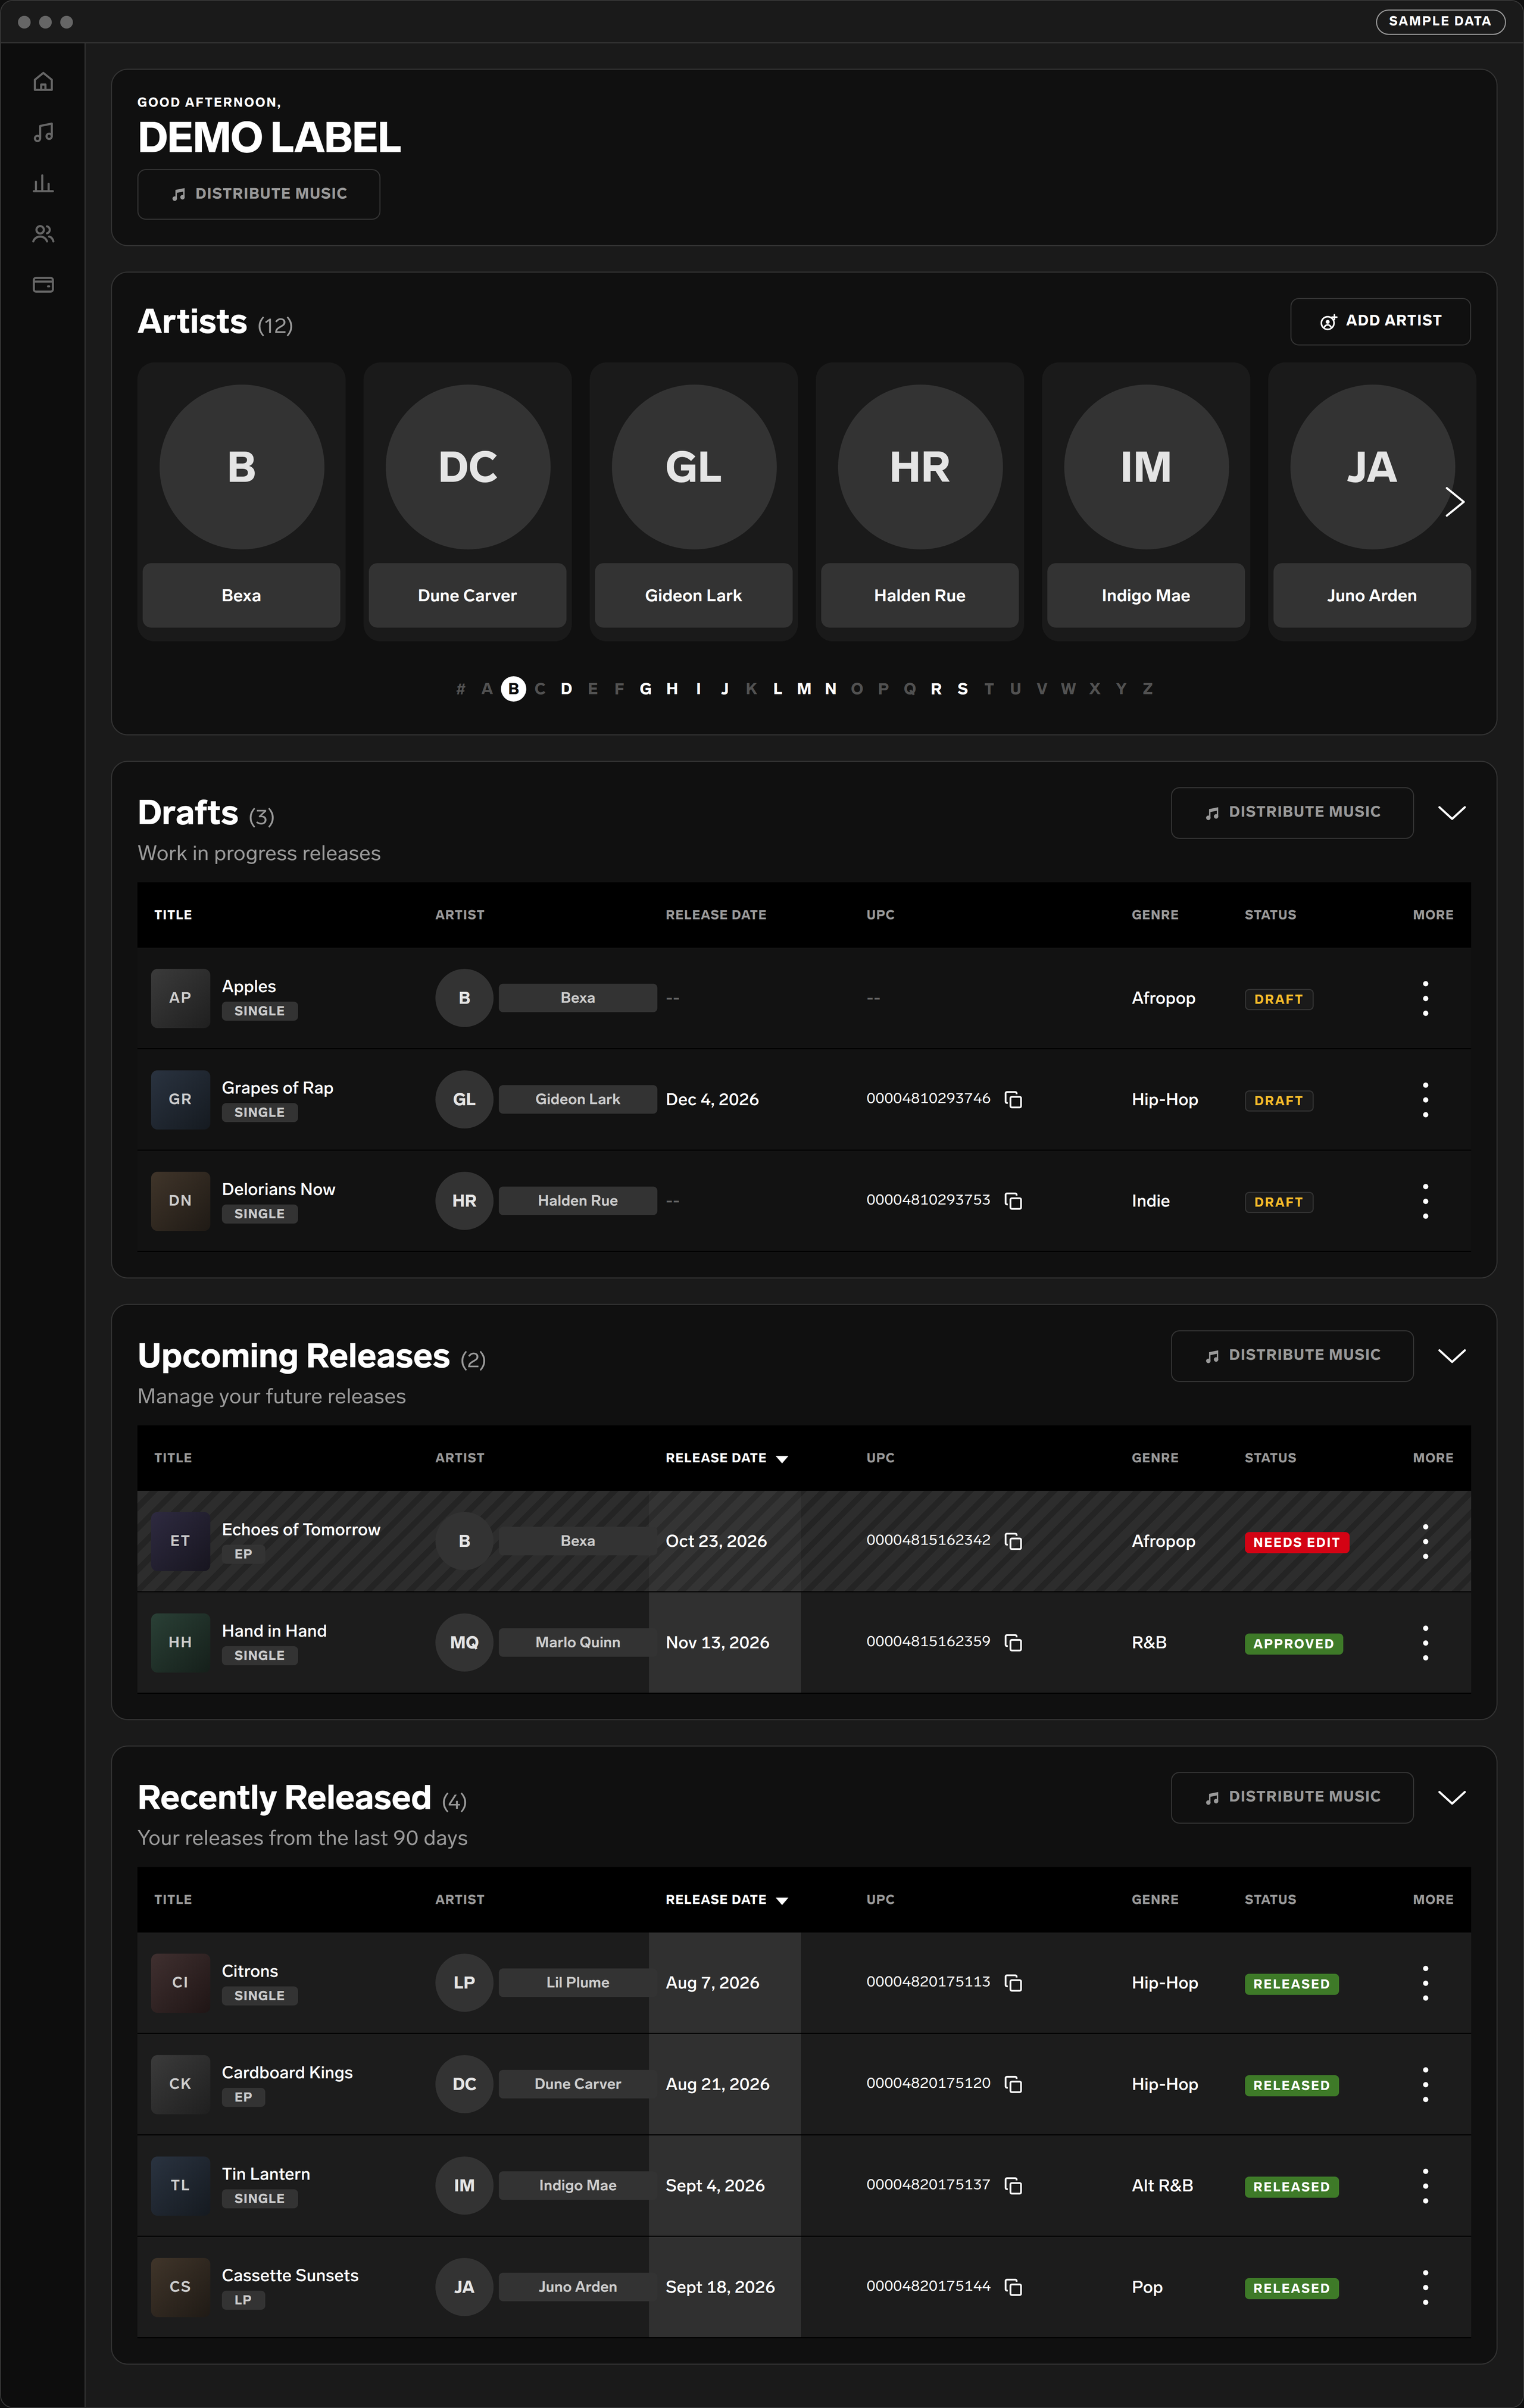This screenshot has width=1524, height=2408.
Task: Sort Upcoming Releases by Release Date
Action: [727, 1458]
